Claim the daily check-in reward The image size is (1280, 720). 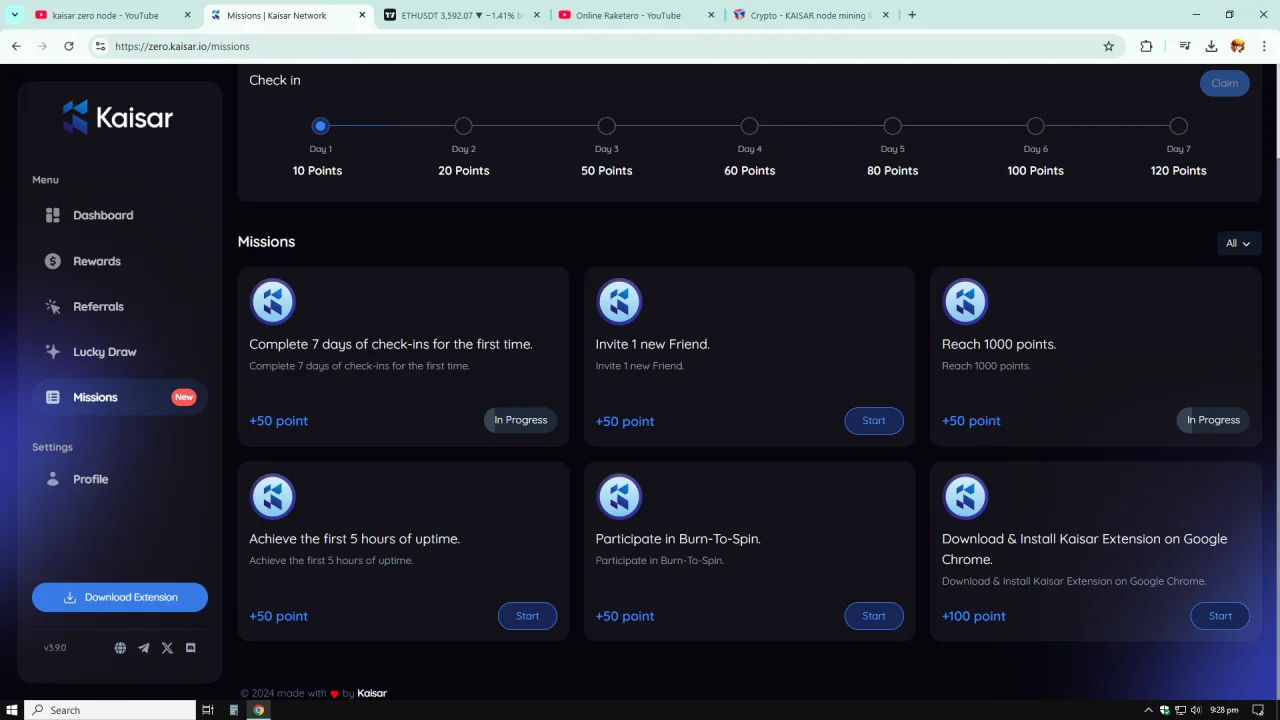click(x=1225, y=83)
